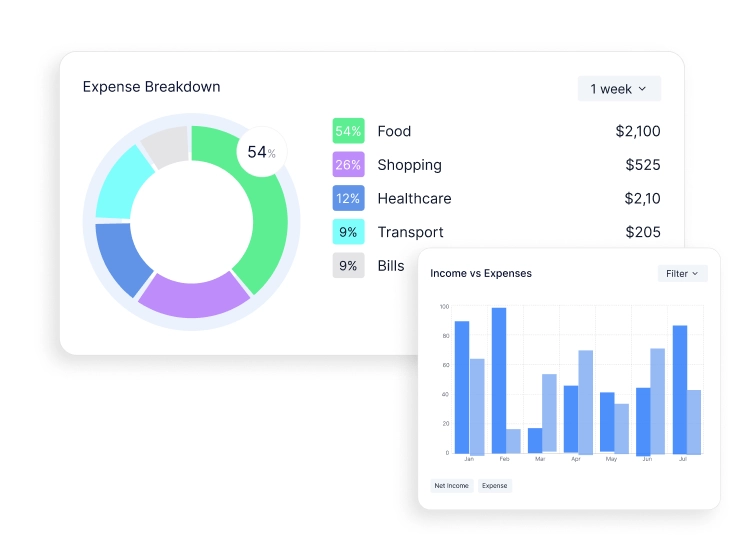Image resolution: width=740 pixels, height=560 pixels.
Task: Click the green 54% Food badge
Action: [348, 131]
